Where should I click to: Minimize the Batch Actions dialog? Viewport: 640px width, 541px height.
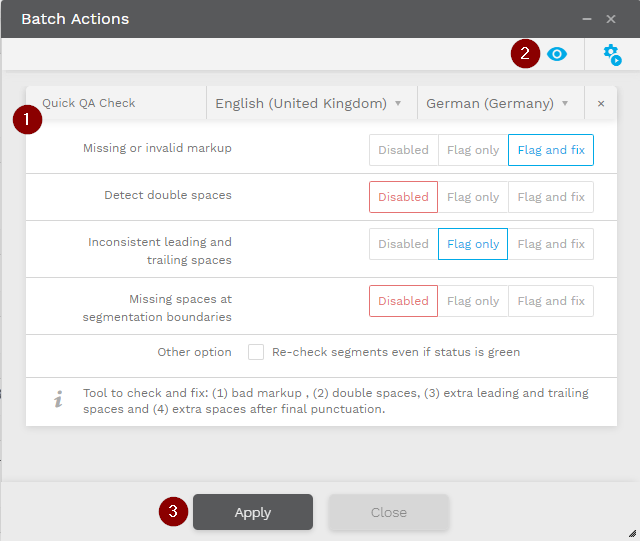coord(588,19)
